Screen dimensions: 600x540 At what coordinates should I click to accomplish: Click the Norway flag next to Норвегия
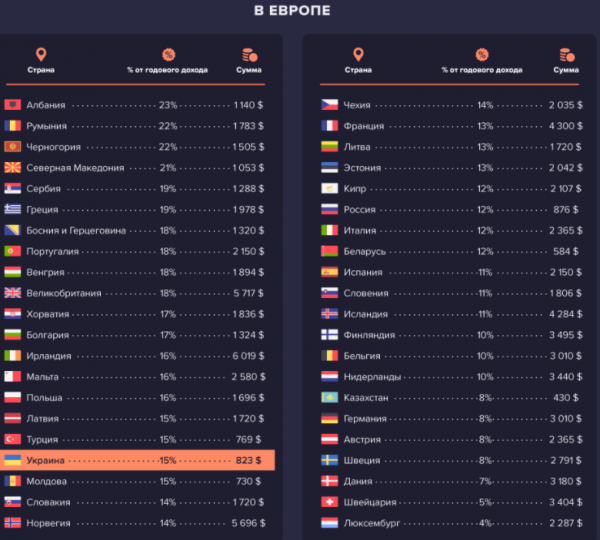[x=12, y=523]
